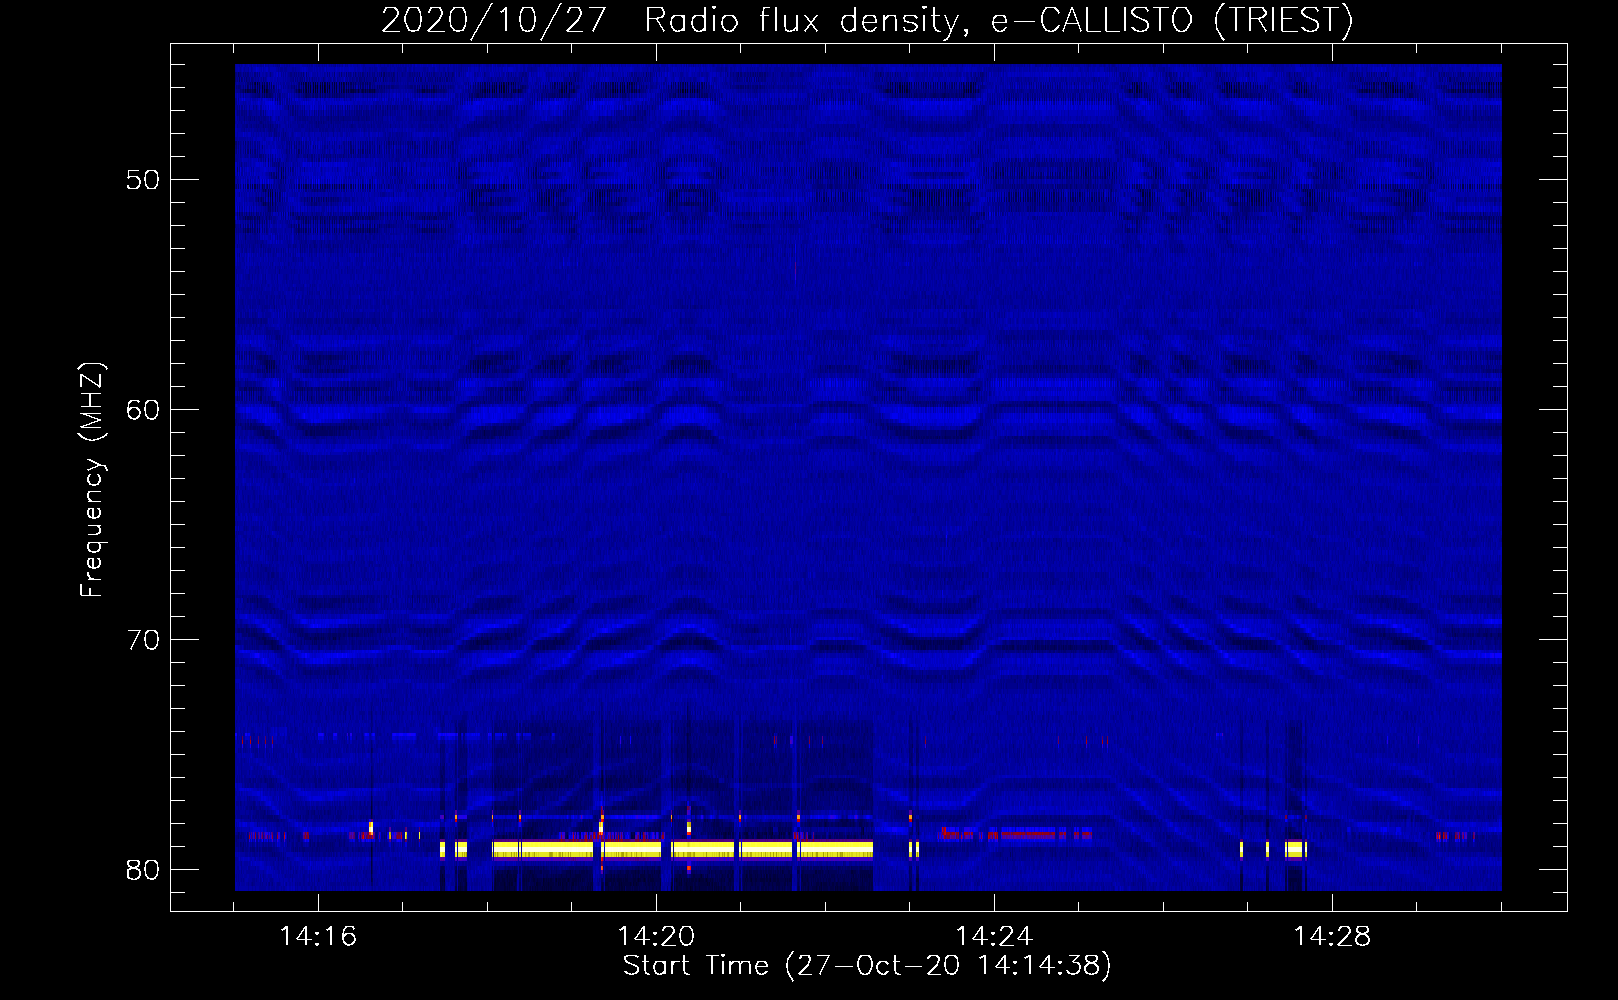Click the plot title '2020/10/27 Radio flux density'
Screen dimensions: 1618x1000
(866, 20)
